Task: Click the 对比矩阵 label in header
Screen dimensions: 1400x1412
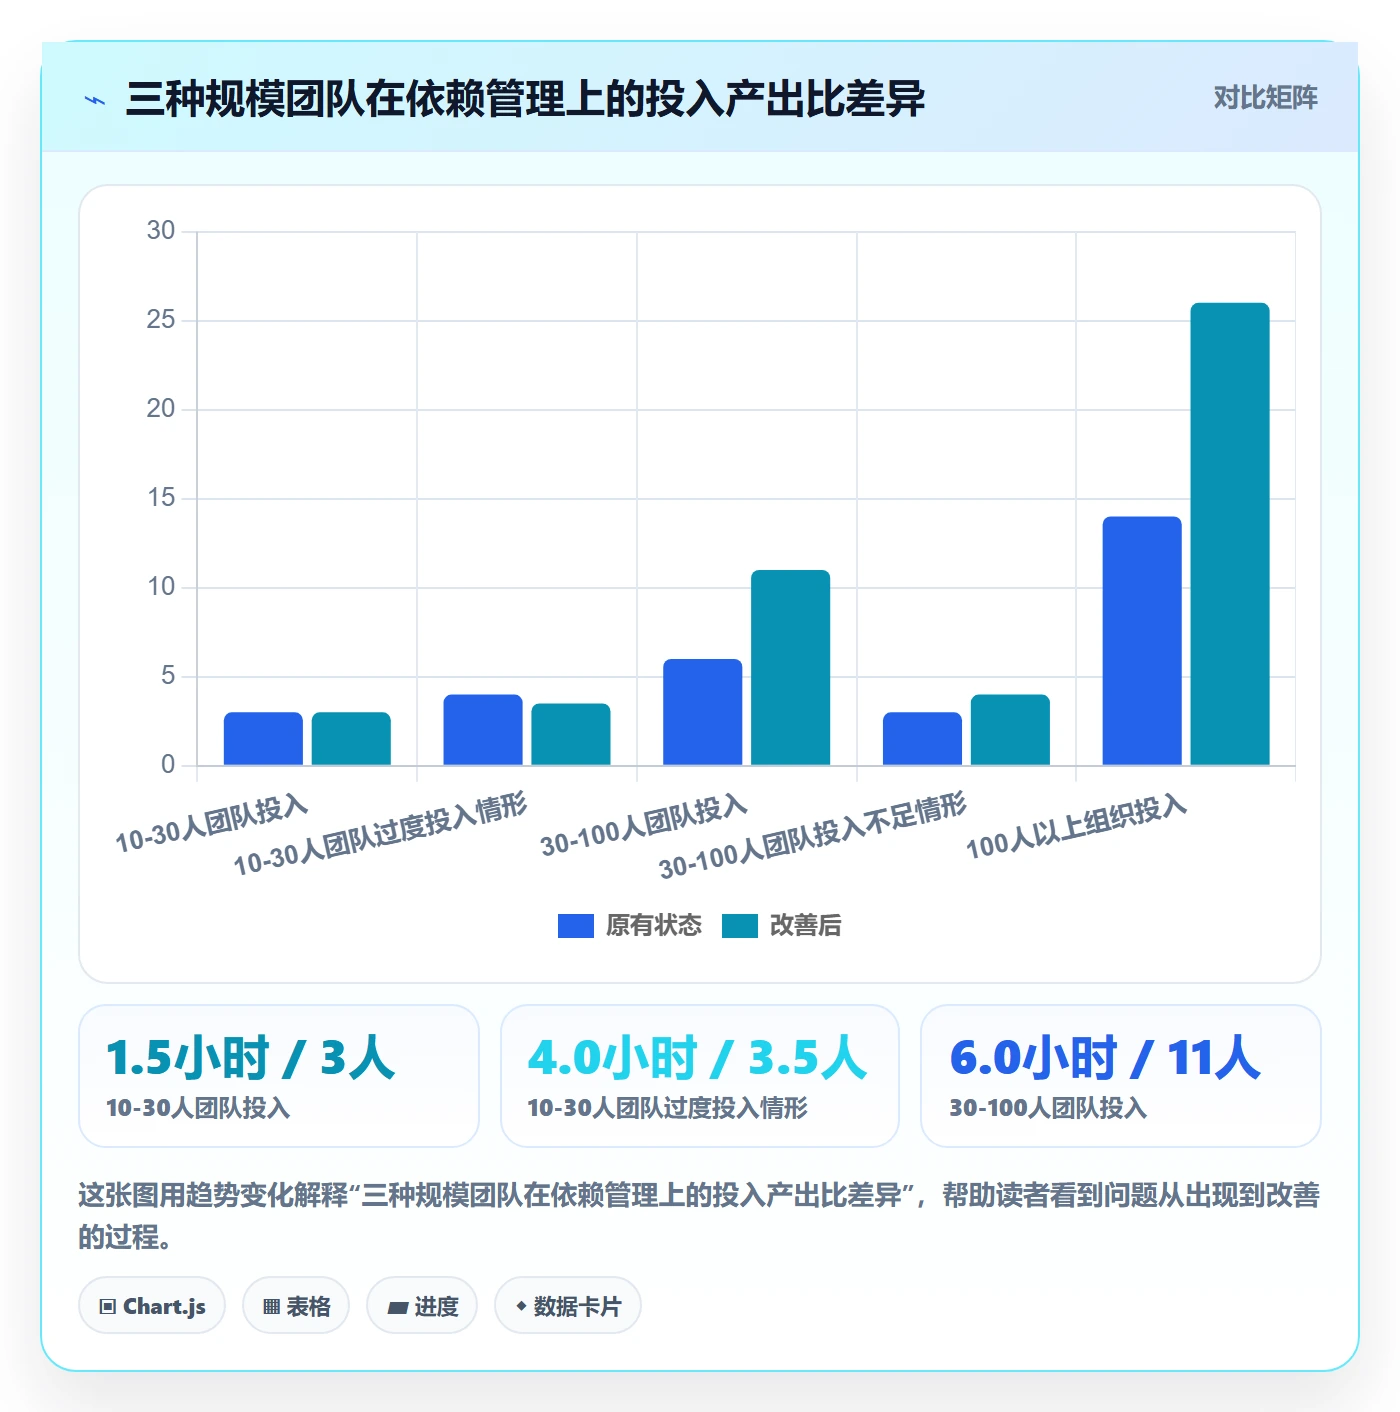Action: point(1265,98)
